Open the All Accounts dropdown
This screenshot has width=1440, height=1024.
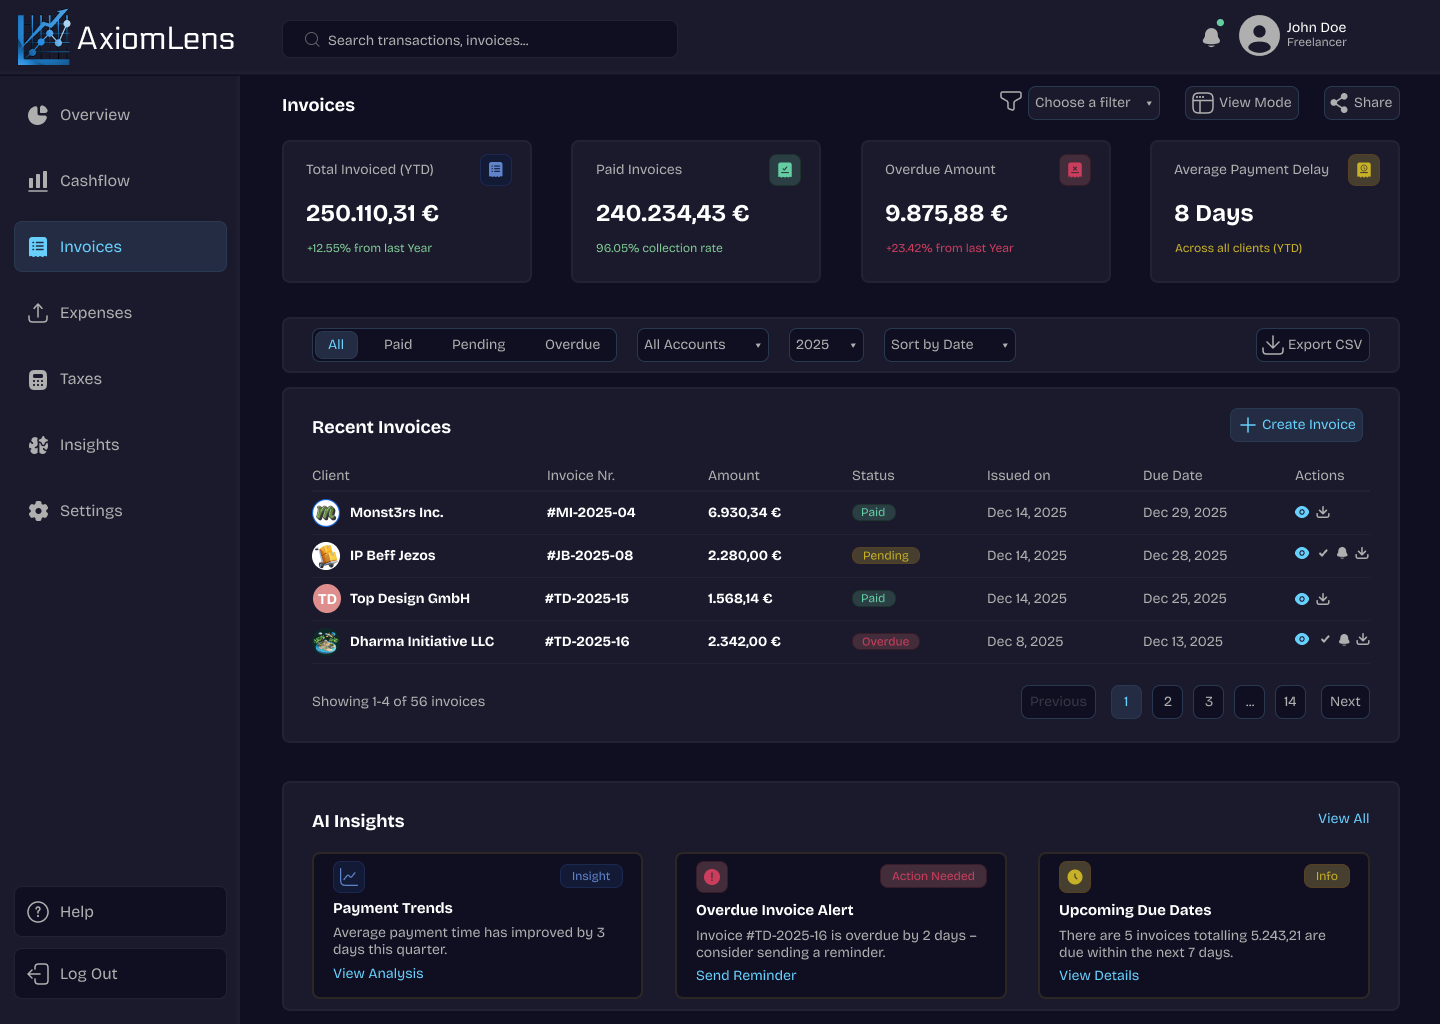pyautogui.click(x=702, y=344)
